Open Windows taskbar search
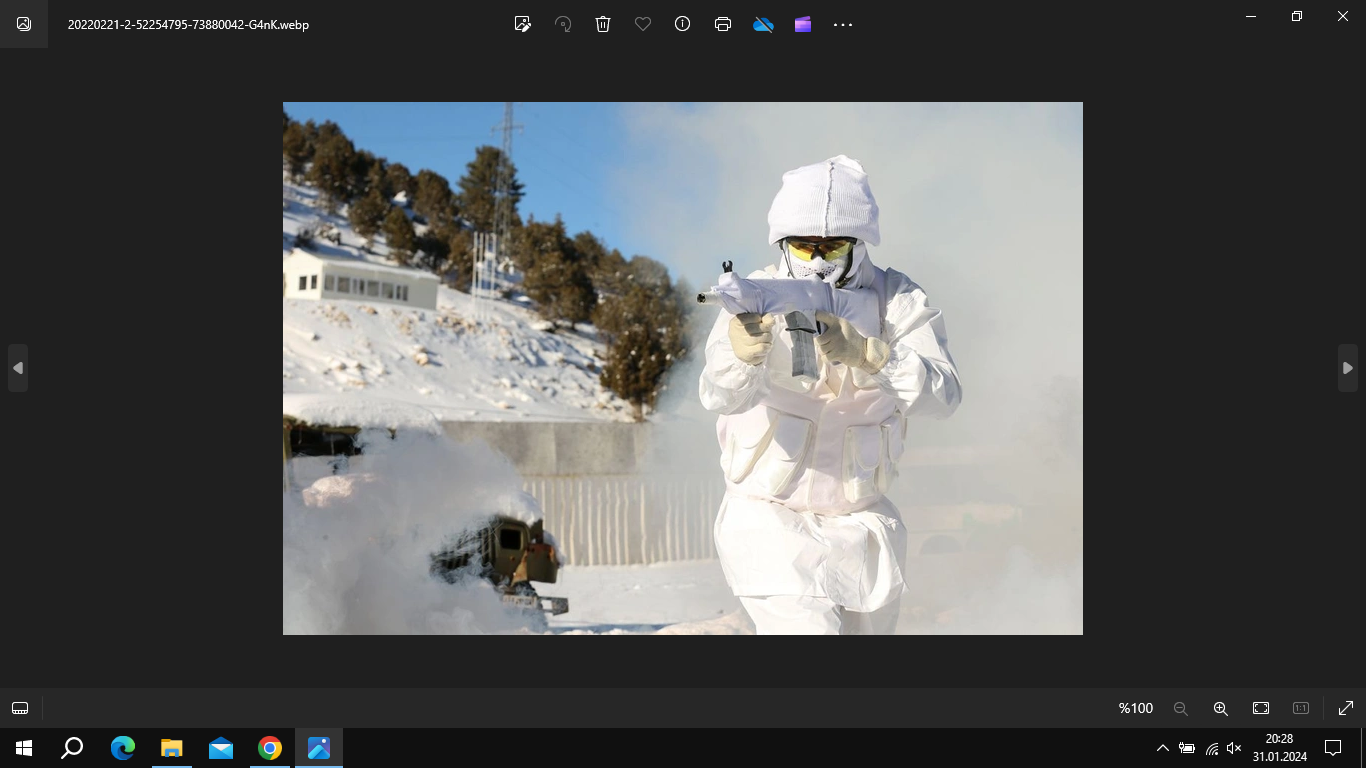 click(72, 748)
